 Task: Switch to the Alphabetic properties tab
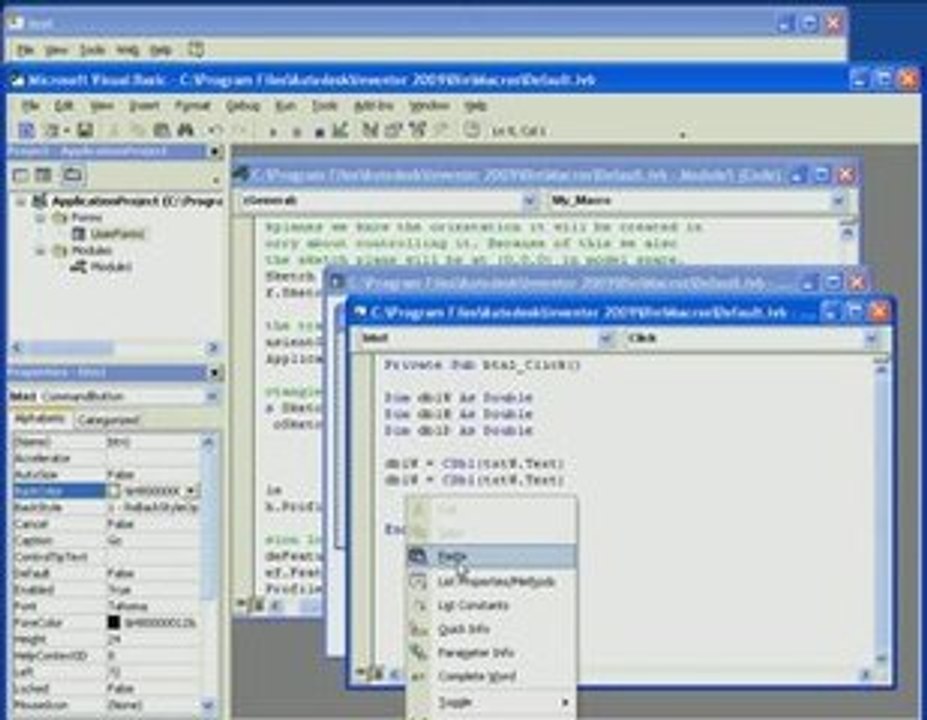tap(40, 419)
